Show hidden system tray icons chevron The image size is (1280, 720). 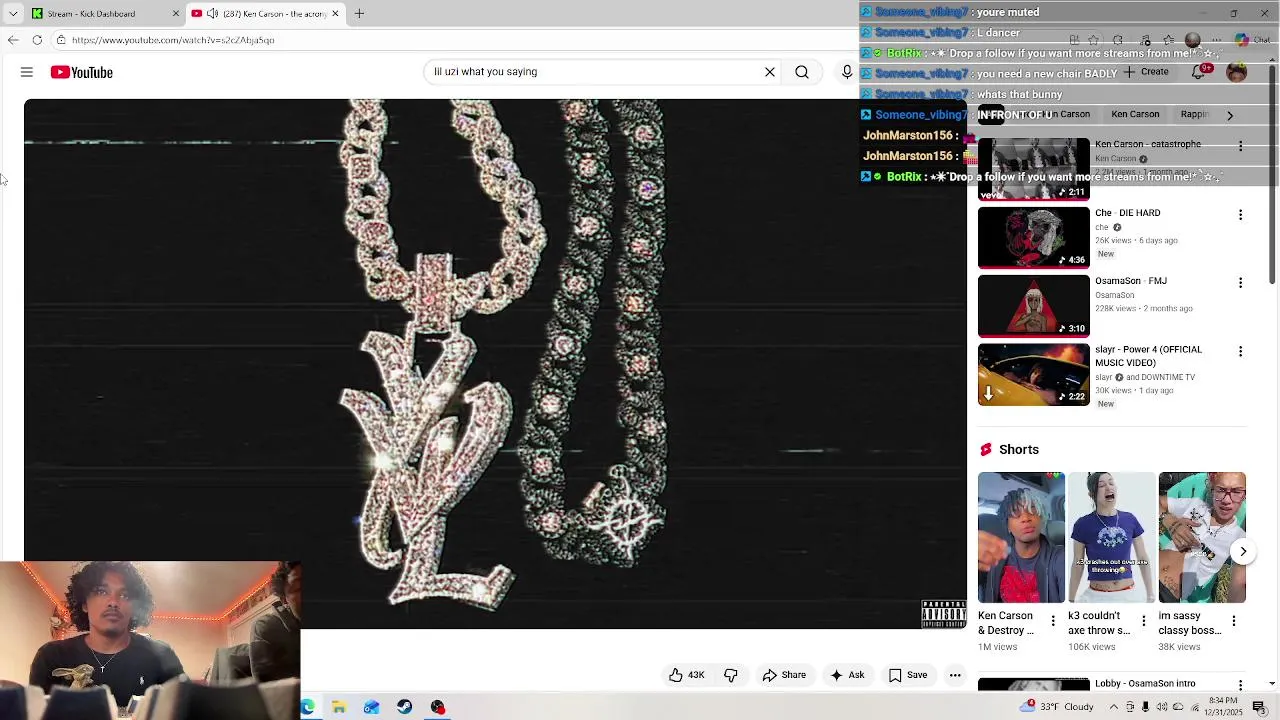[1113, 707]
